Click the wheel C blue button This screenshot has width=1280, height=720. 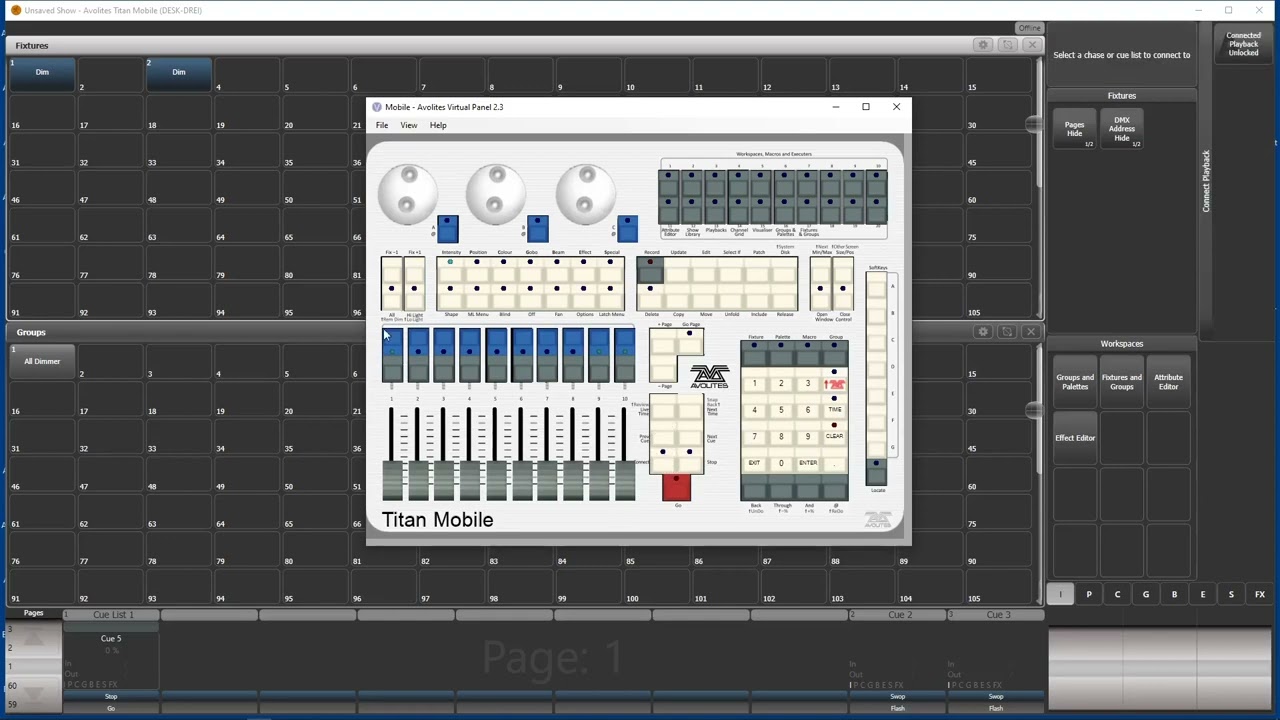(628, 229)
